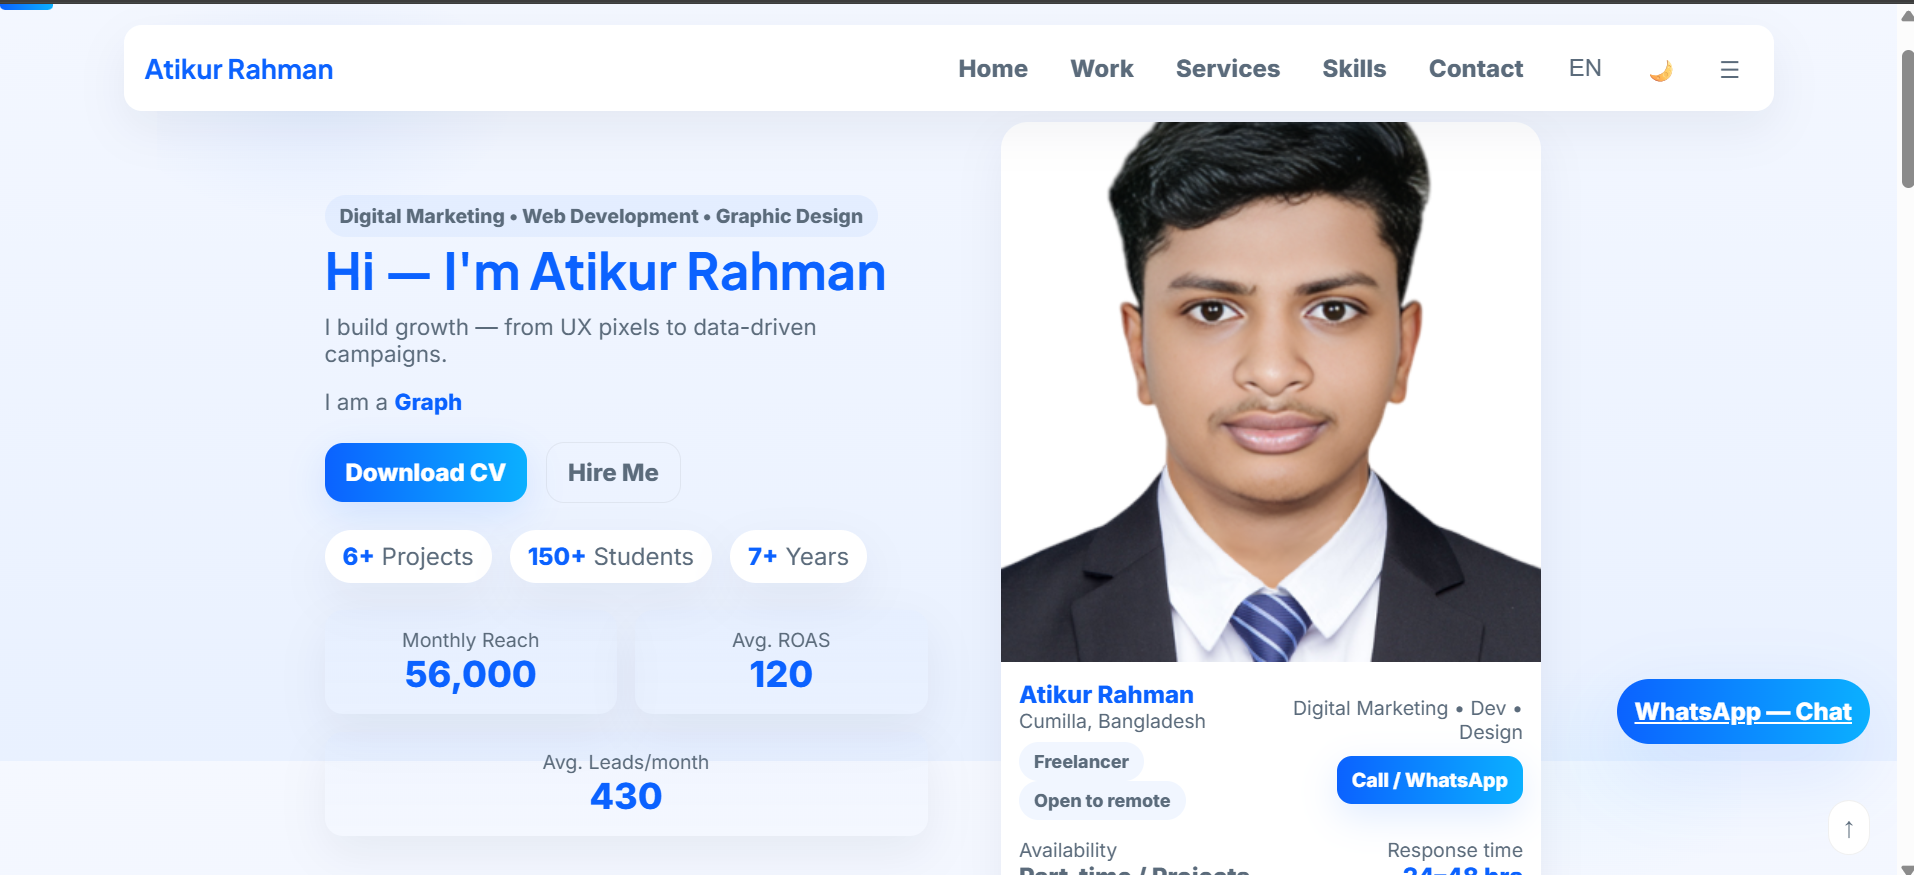Click the Monthly Reach 56,000 card
1914x875 pixels.
[x=471, y=661]
